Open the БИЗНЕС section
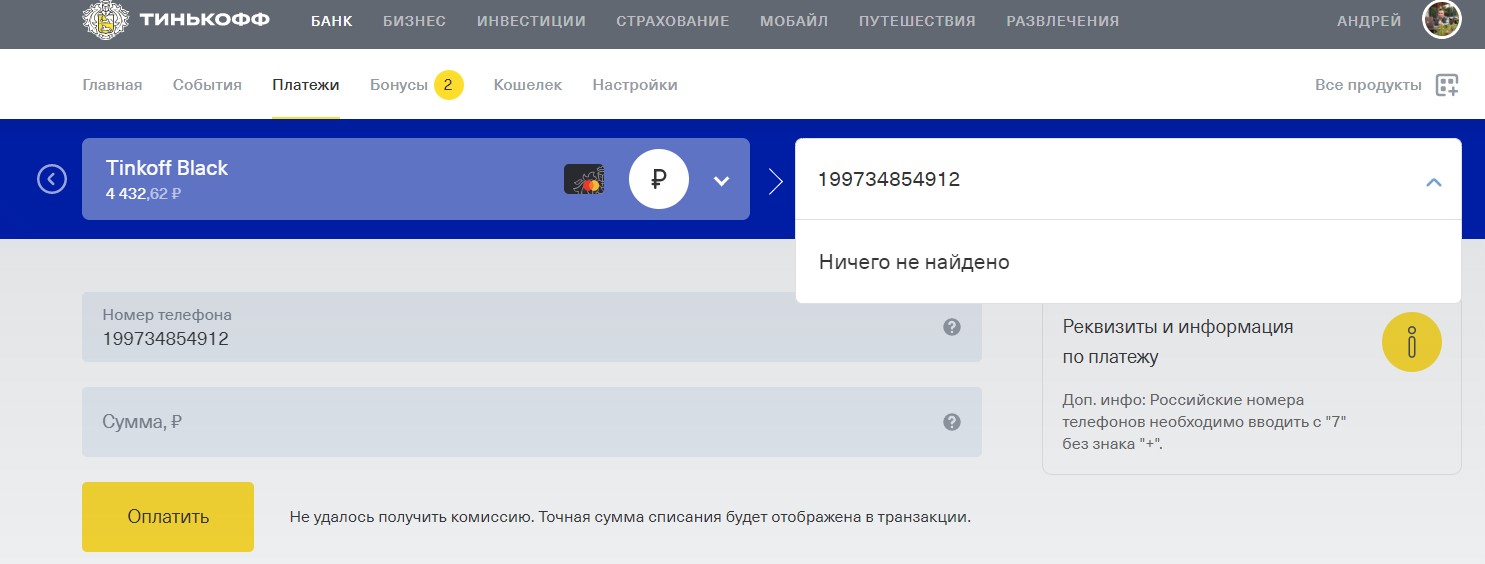 click(x=414, y=21)
